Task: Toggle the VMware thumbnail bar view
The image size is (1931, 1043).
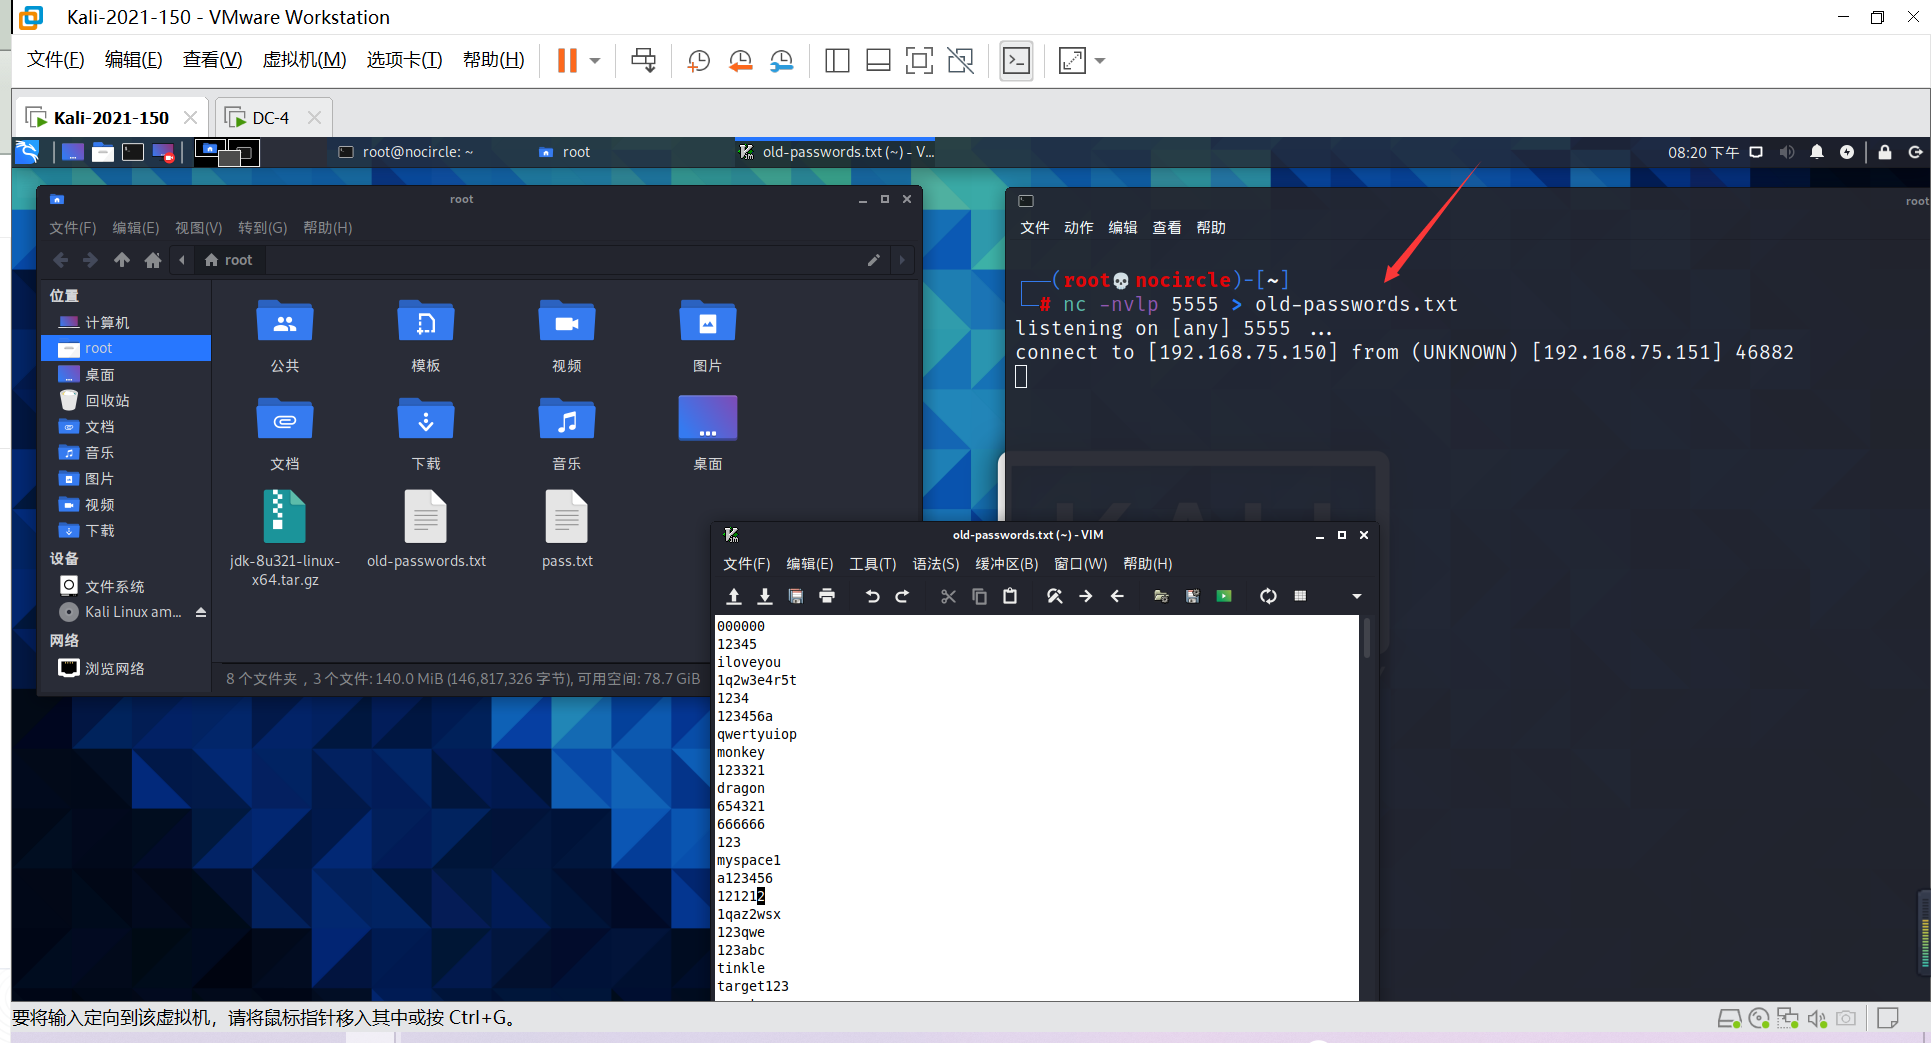Action: (878, 61)
